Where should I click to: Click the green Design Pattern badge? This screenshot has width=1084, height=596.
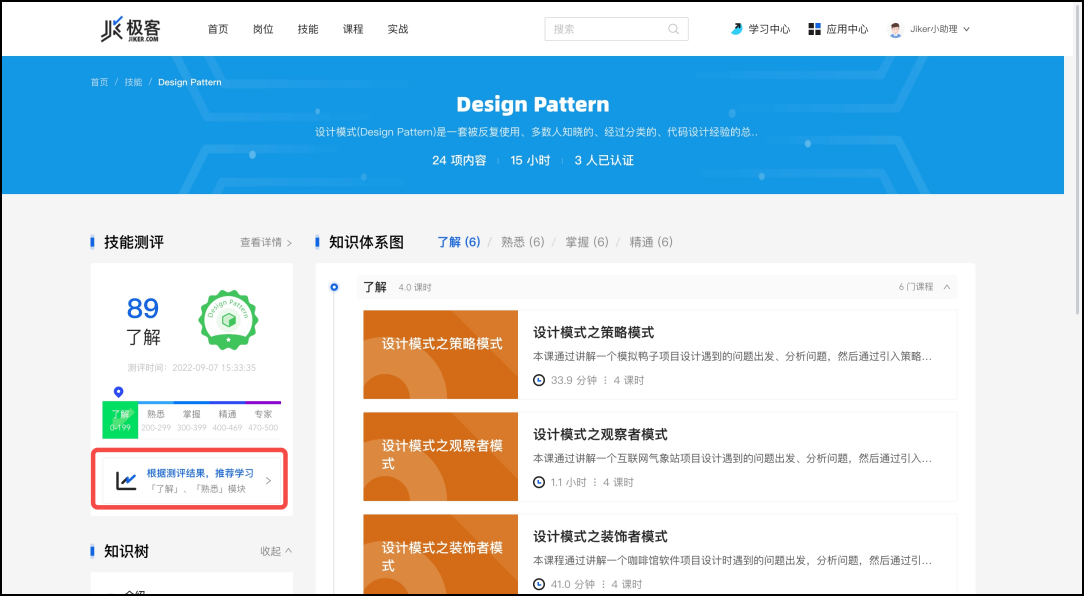click(228, 320)
